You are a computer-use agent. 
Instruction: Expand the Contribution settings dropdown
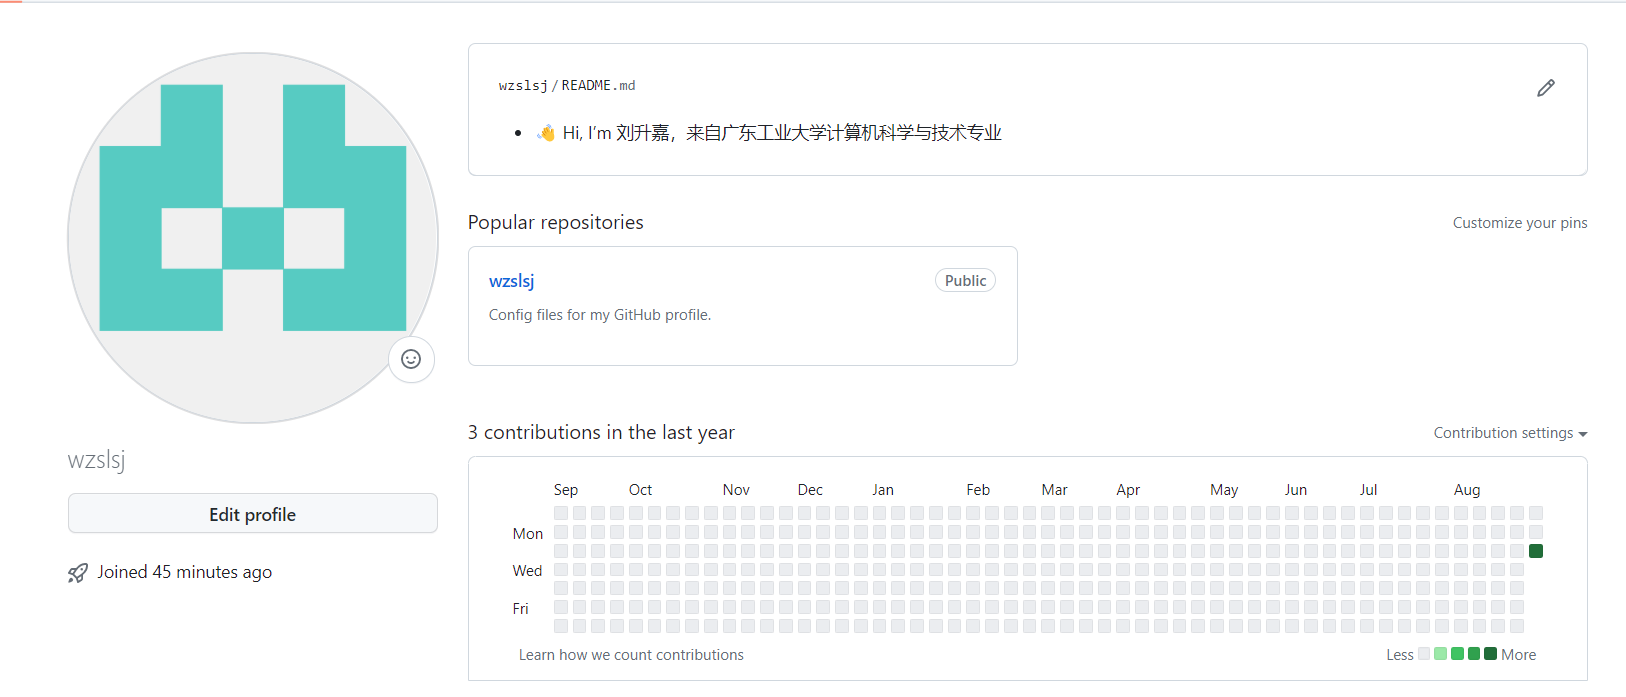(1510, 433)
